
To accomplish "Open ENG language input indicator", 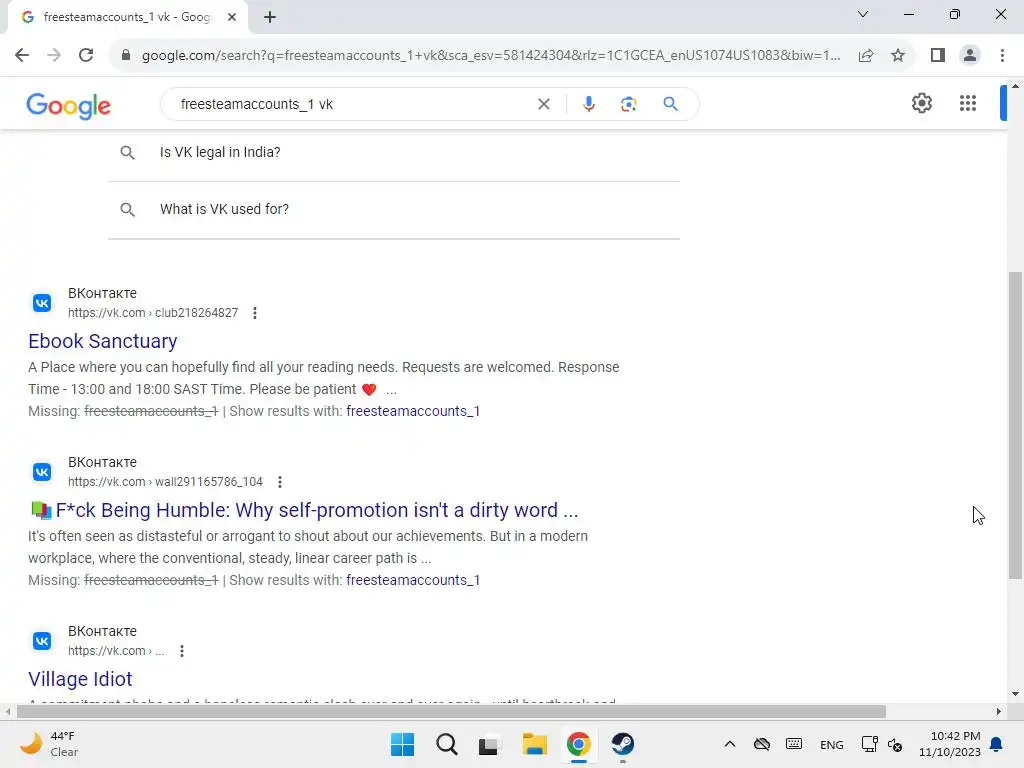I will coord(831,745).
